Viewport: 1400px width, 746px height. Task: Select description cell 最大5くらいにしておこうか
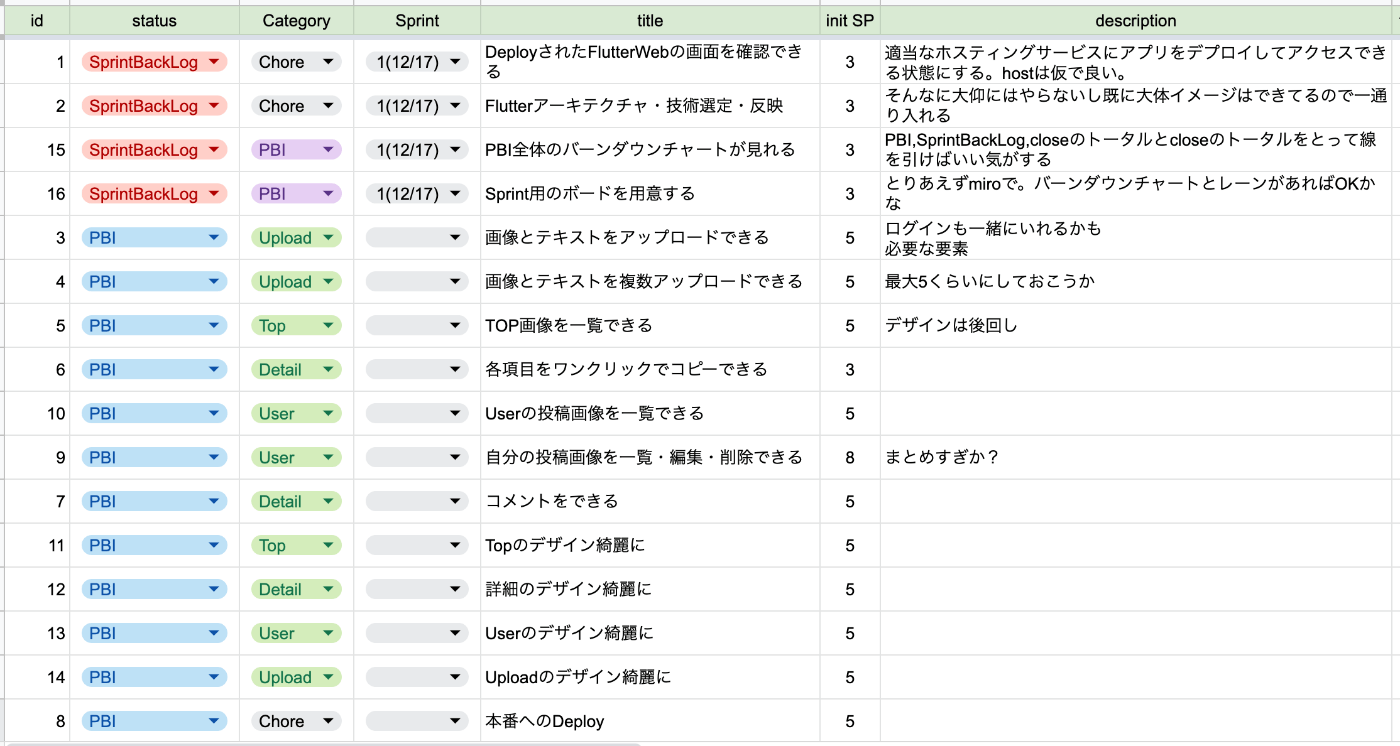click(1136, 282)
